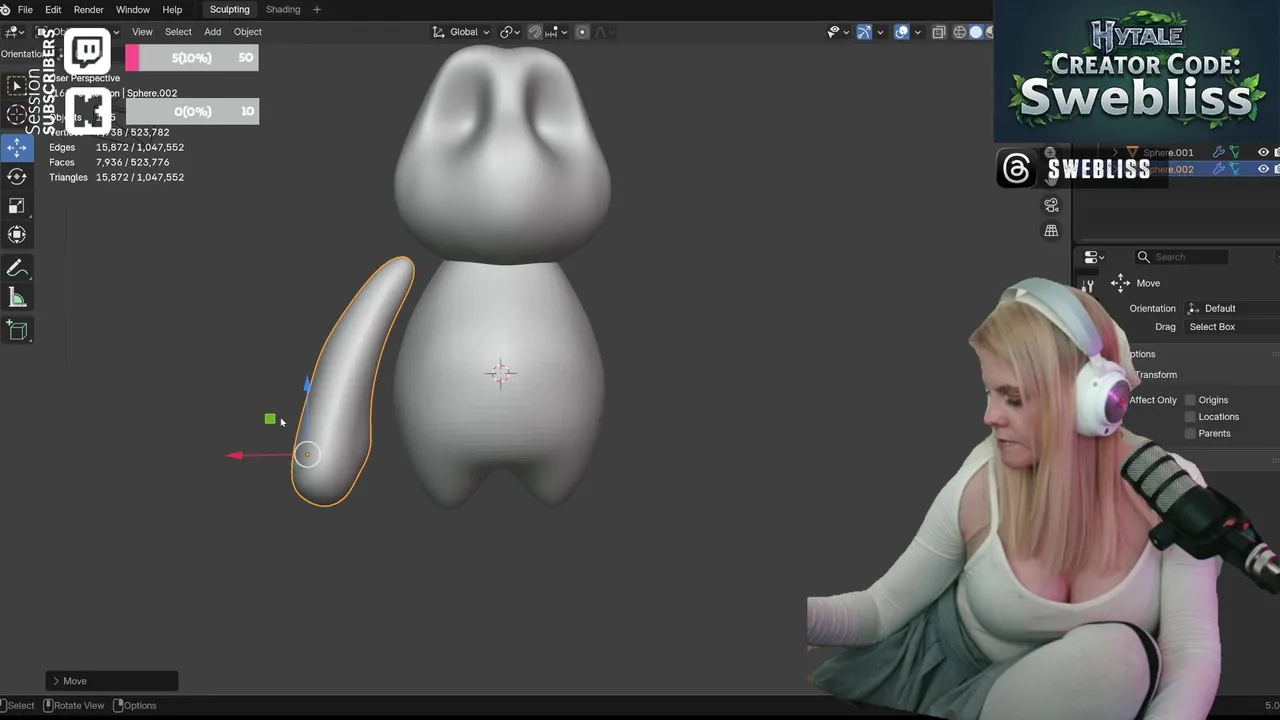The width and height of the screenshot is (1280, 720).
Task: Toggle proportional editing in header
Action: tap(582, 32)
